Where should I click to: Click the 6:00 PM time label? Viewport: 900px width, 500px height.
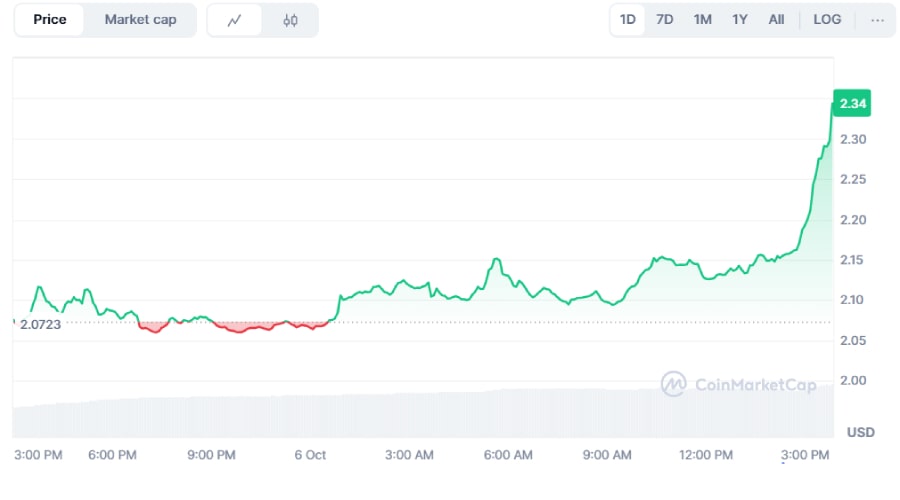click(112, 455)
